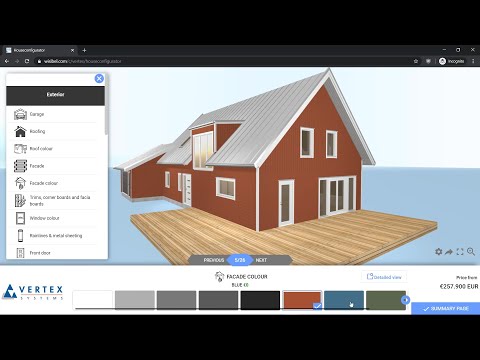Viewport: 480px width, 360px height.
Task: Click the FACADE COLOUR heading text
Action: (247, 277)
